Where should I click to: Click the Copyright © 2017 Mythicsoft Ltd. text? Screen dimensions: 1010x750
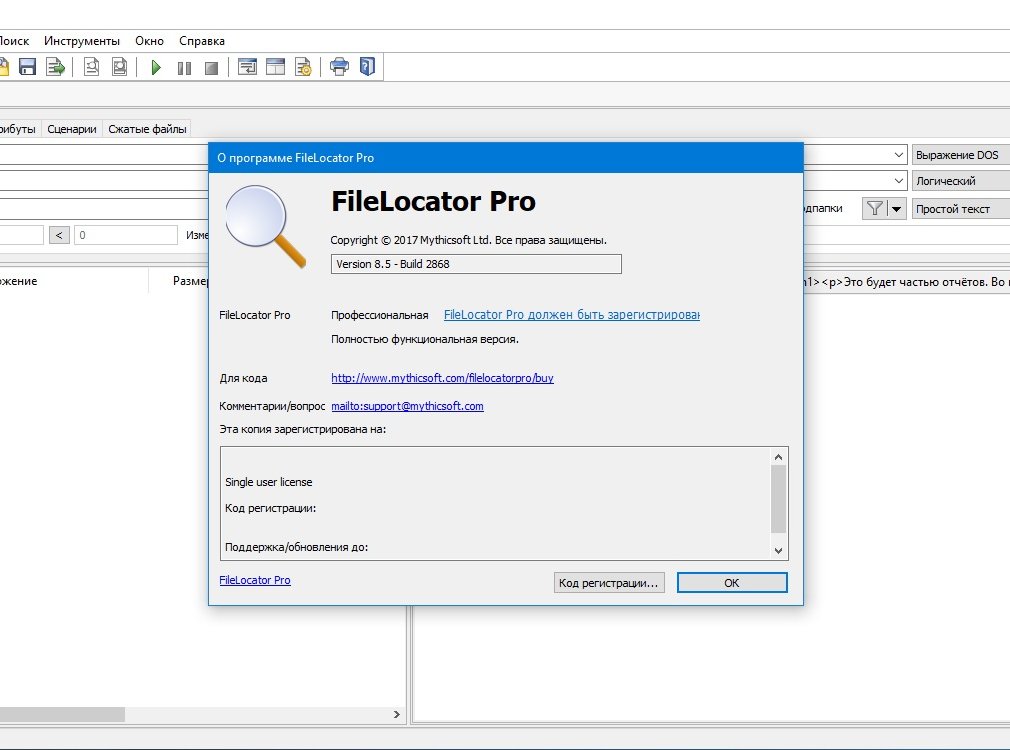468,240
